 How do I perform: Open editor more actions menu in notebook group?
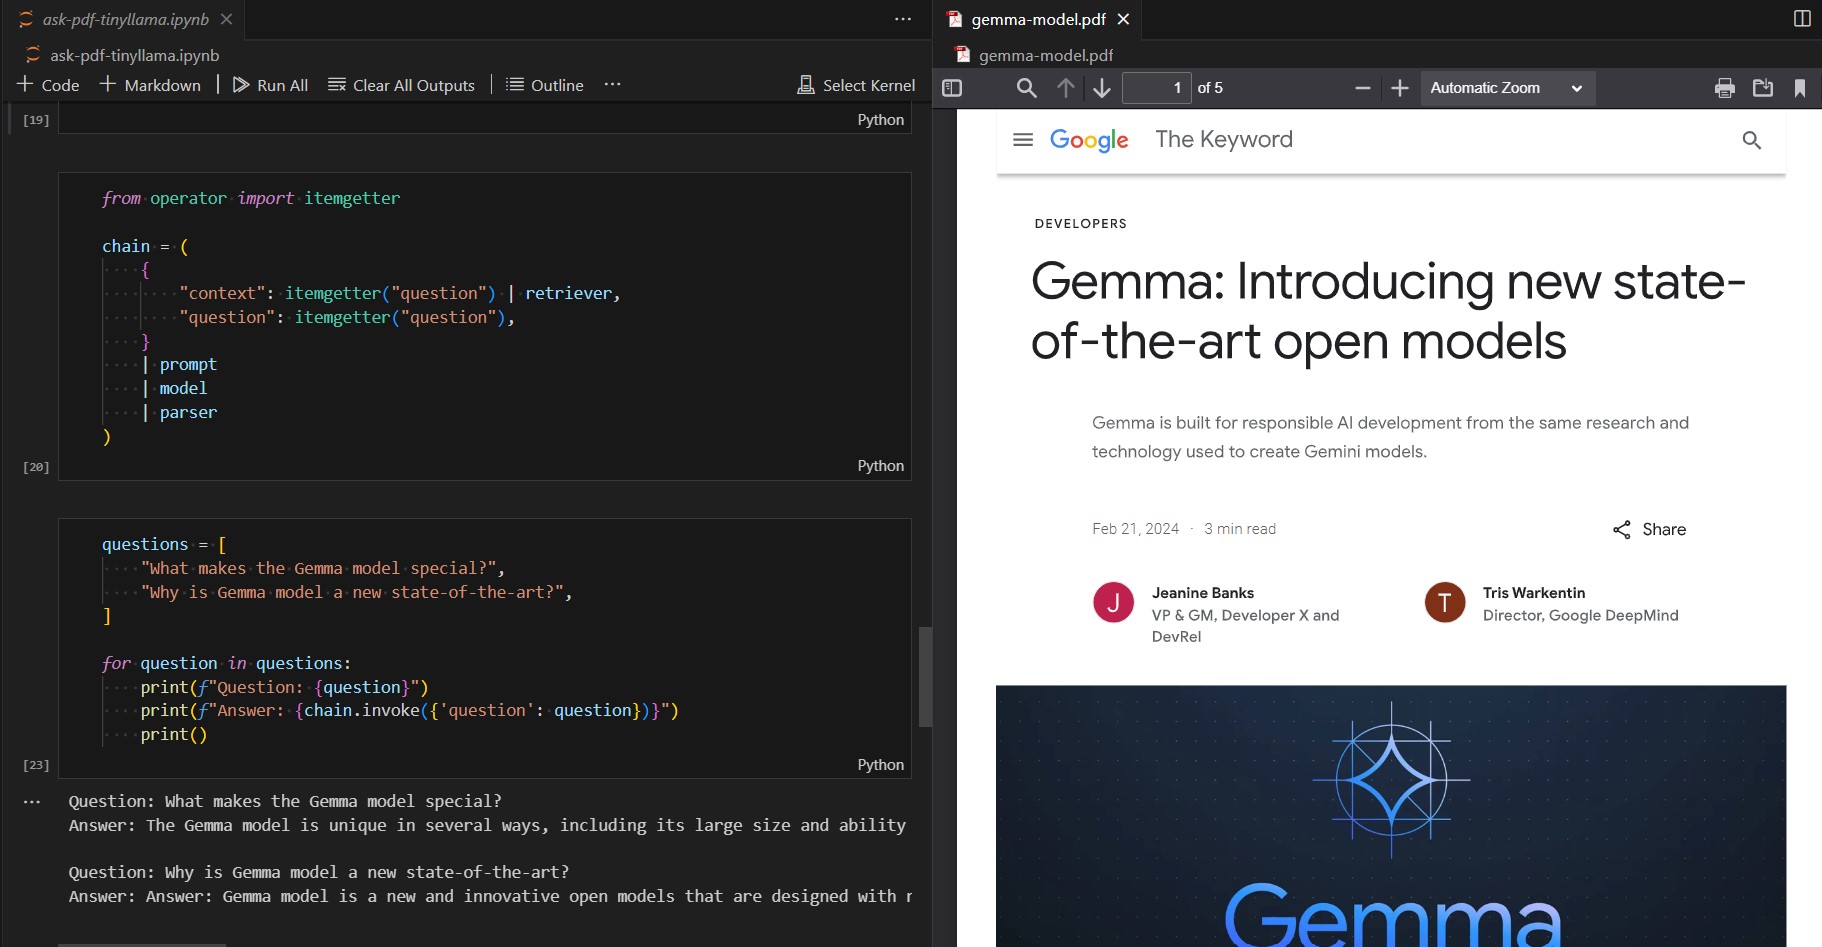pyautogui.click(x=903, y=19)
